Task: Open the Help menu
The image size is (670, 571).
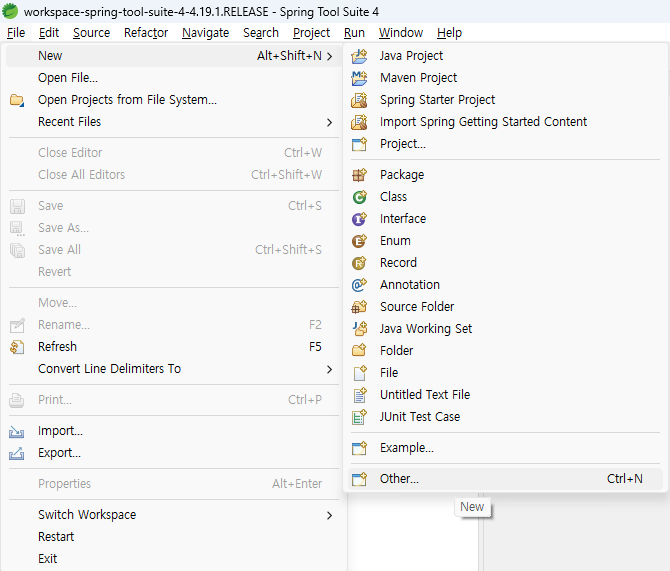Action: point(449,33)
